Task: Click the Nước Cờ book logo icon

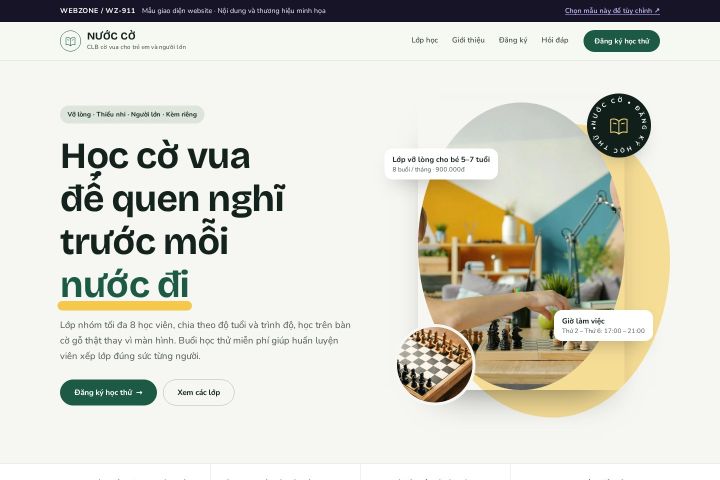Action: [70, 41]
